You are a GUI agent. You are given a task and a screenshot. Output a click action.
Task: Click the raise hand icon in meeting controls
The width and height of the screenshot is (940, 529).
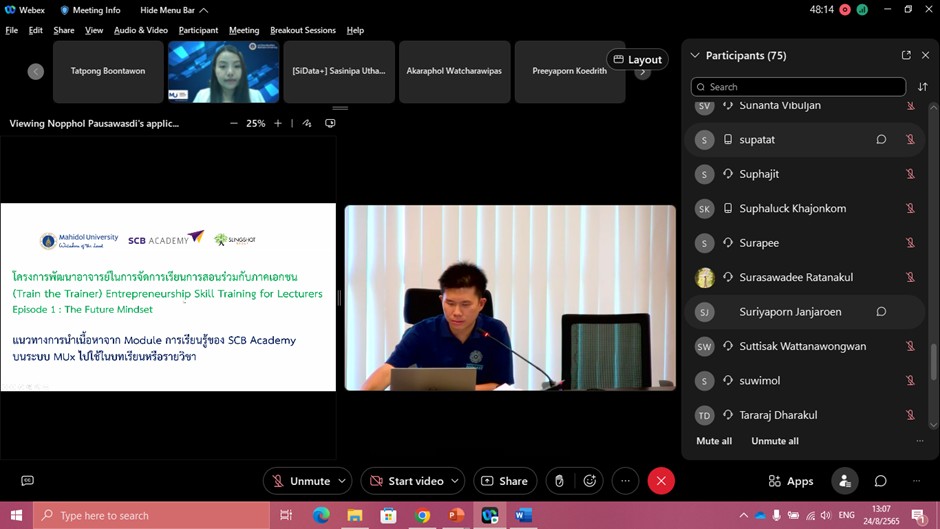(x=559, y=481)
